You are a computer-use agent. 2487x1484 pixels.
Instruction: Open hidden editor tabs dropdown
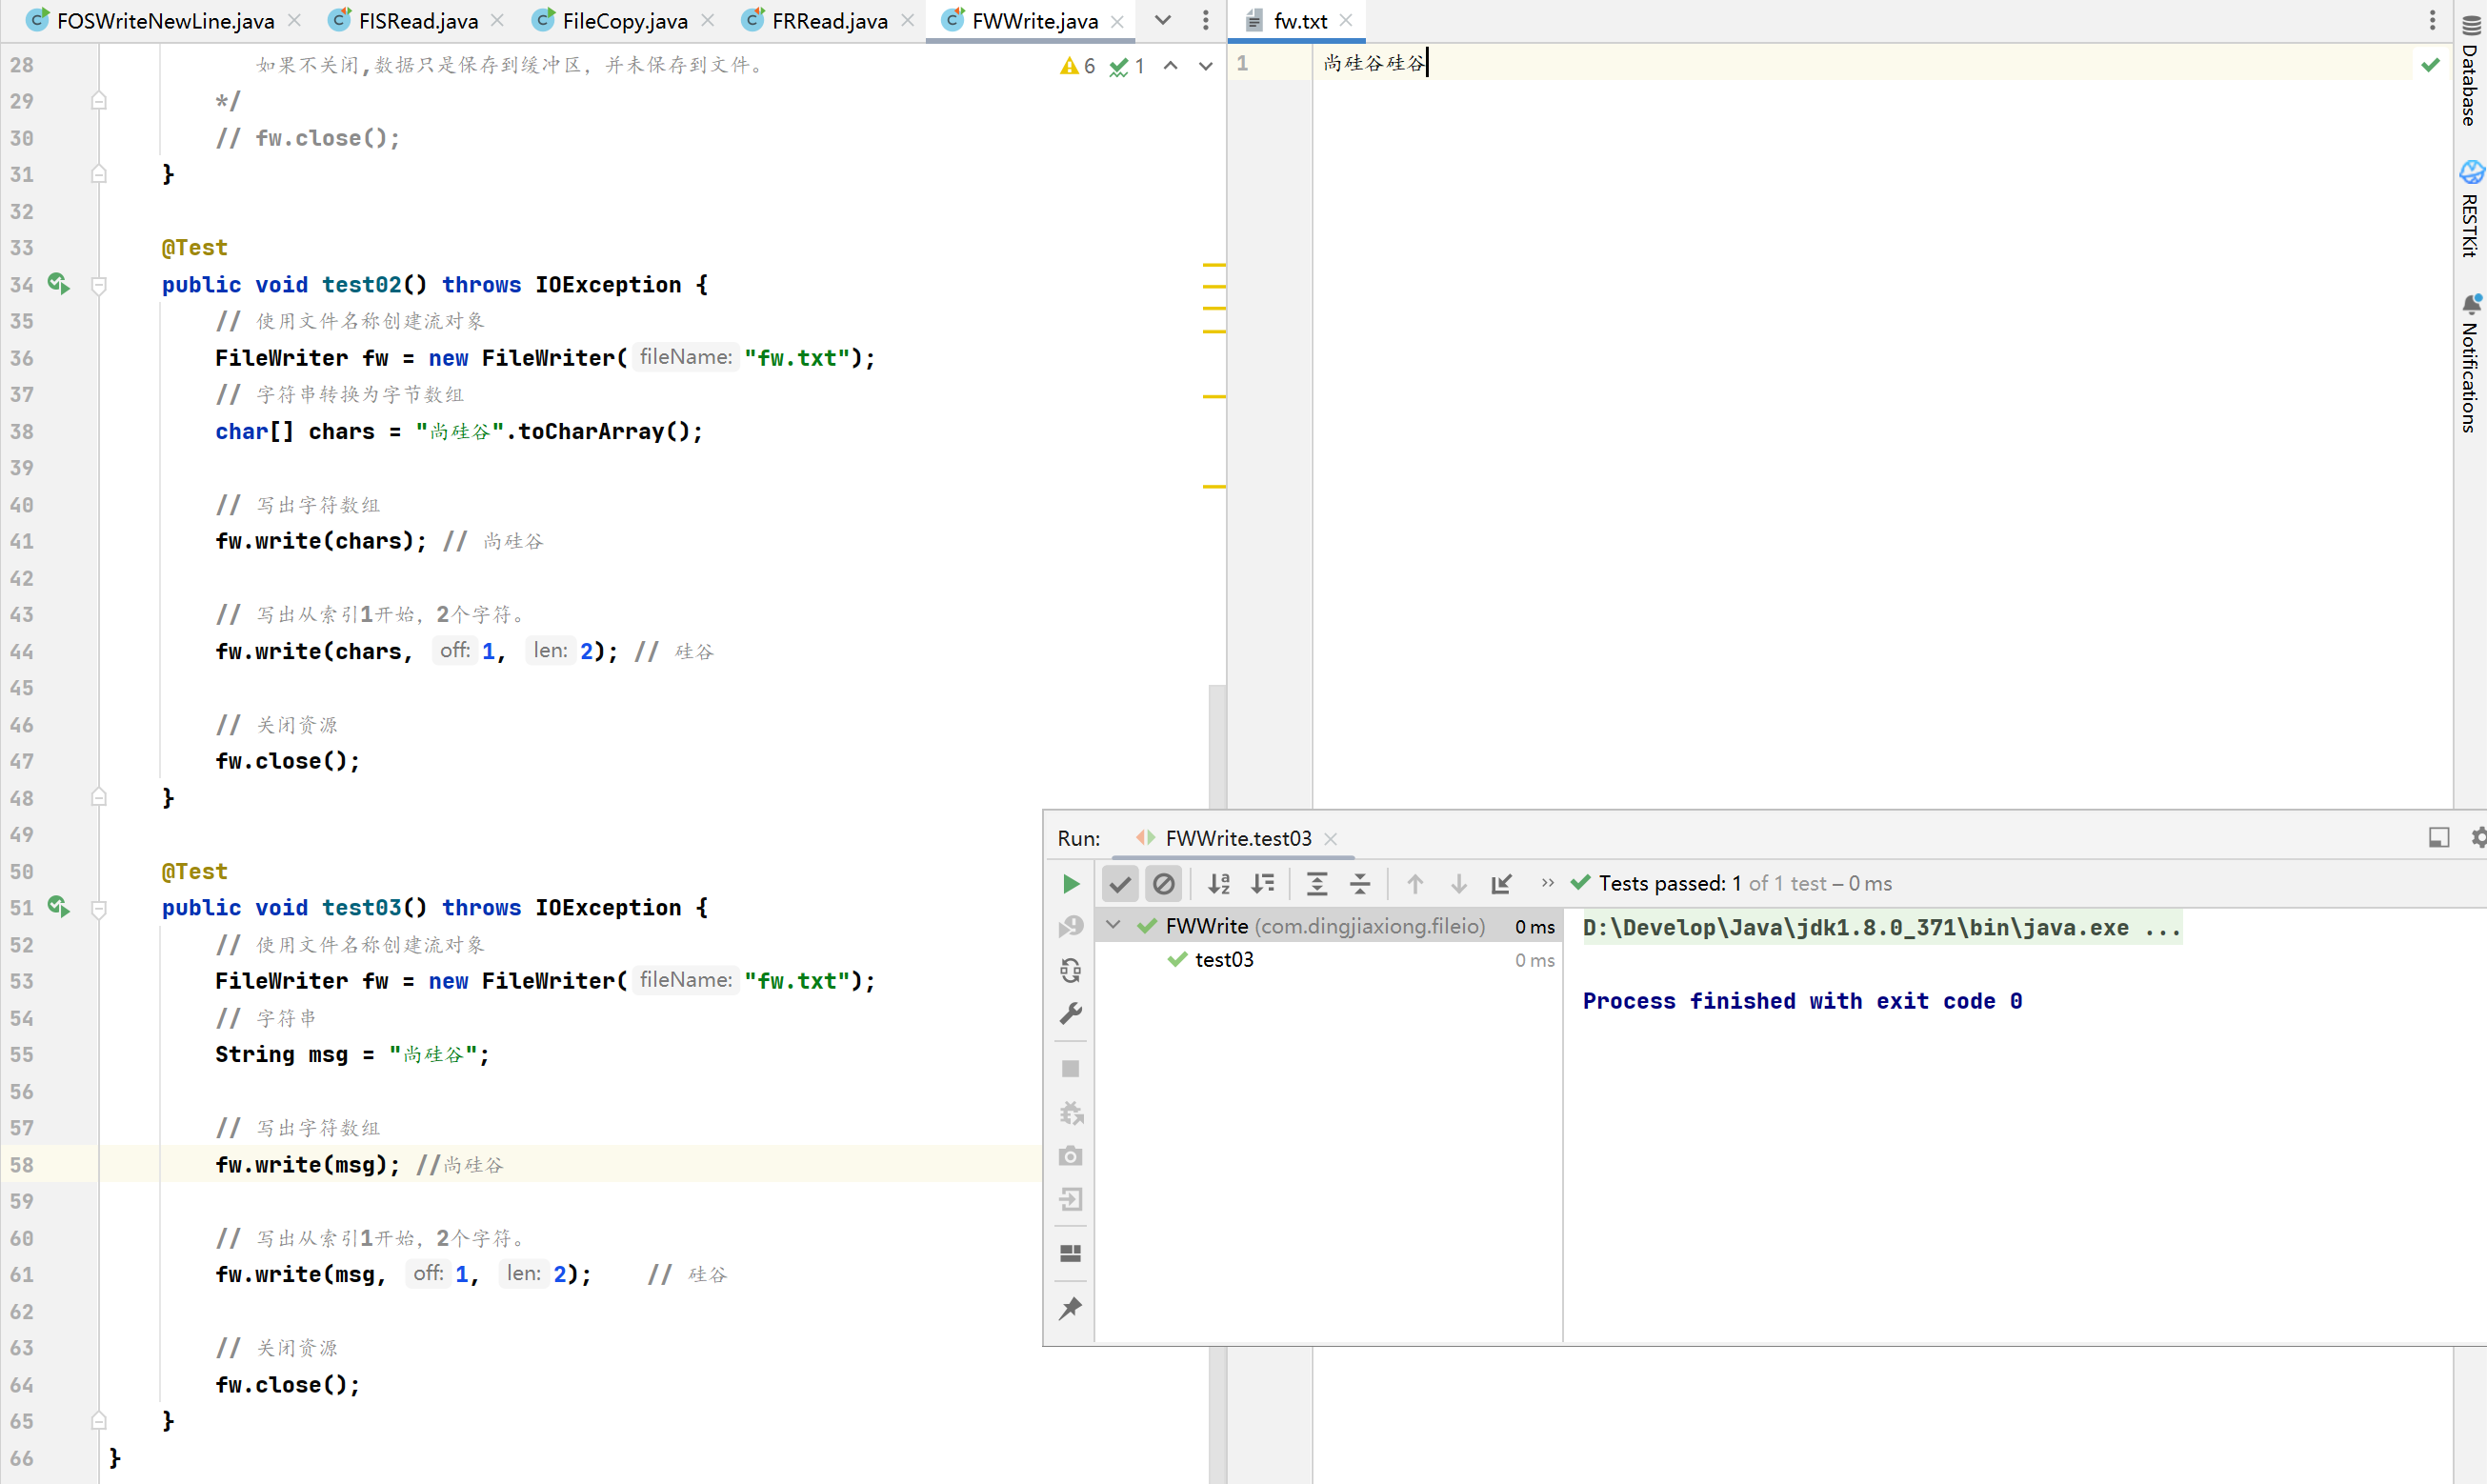(1163, 20)
